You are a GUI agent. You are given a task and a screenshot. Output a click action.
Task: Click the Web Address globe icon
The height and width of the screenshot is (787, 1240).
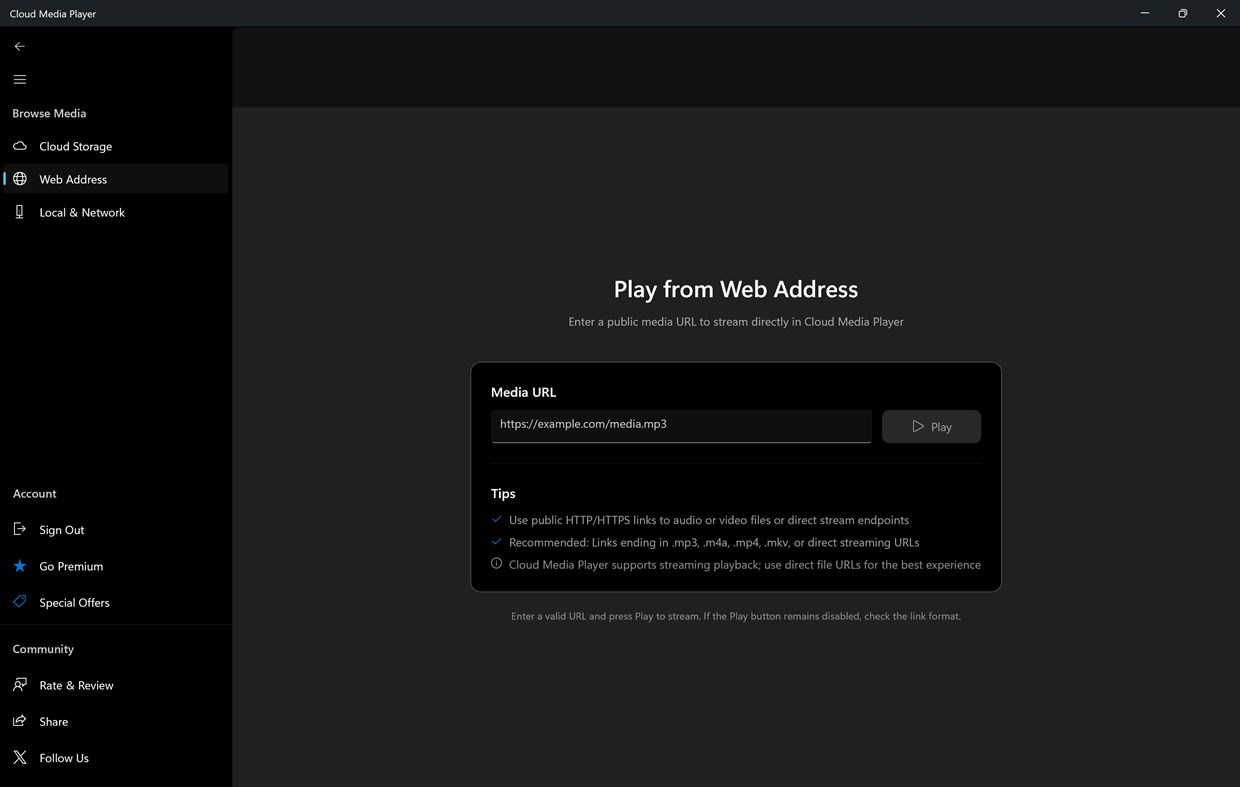point(19,179)
